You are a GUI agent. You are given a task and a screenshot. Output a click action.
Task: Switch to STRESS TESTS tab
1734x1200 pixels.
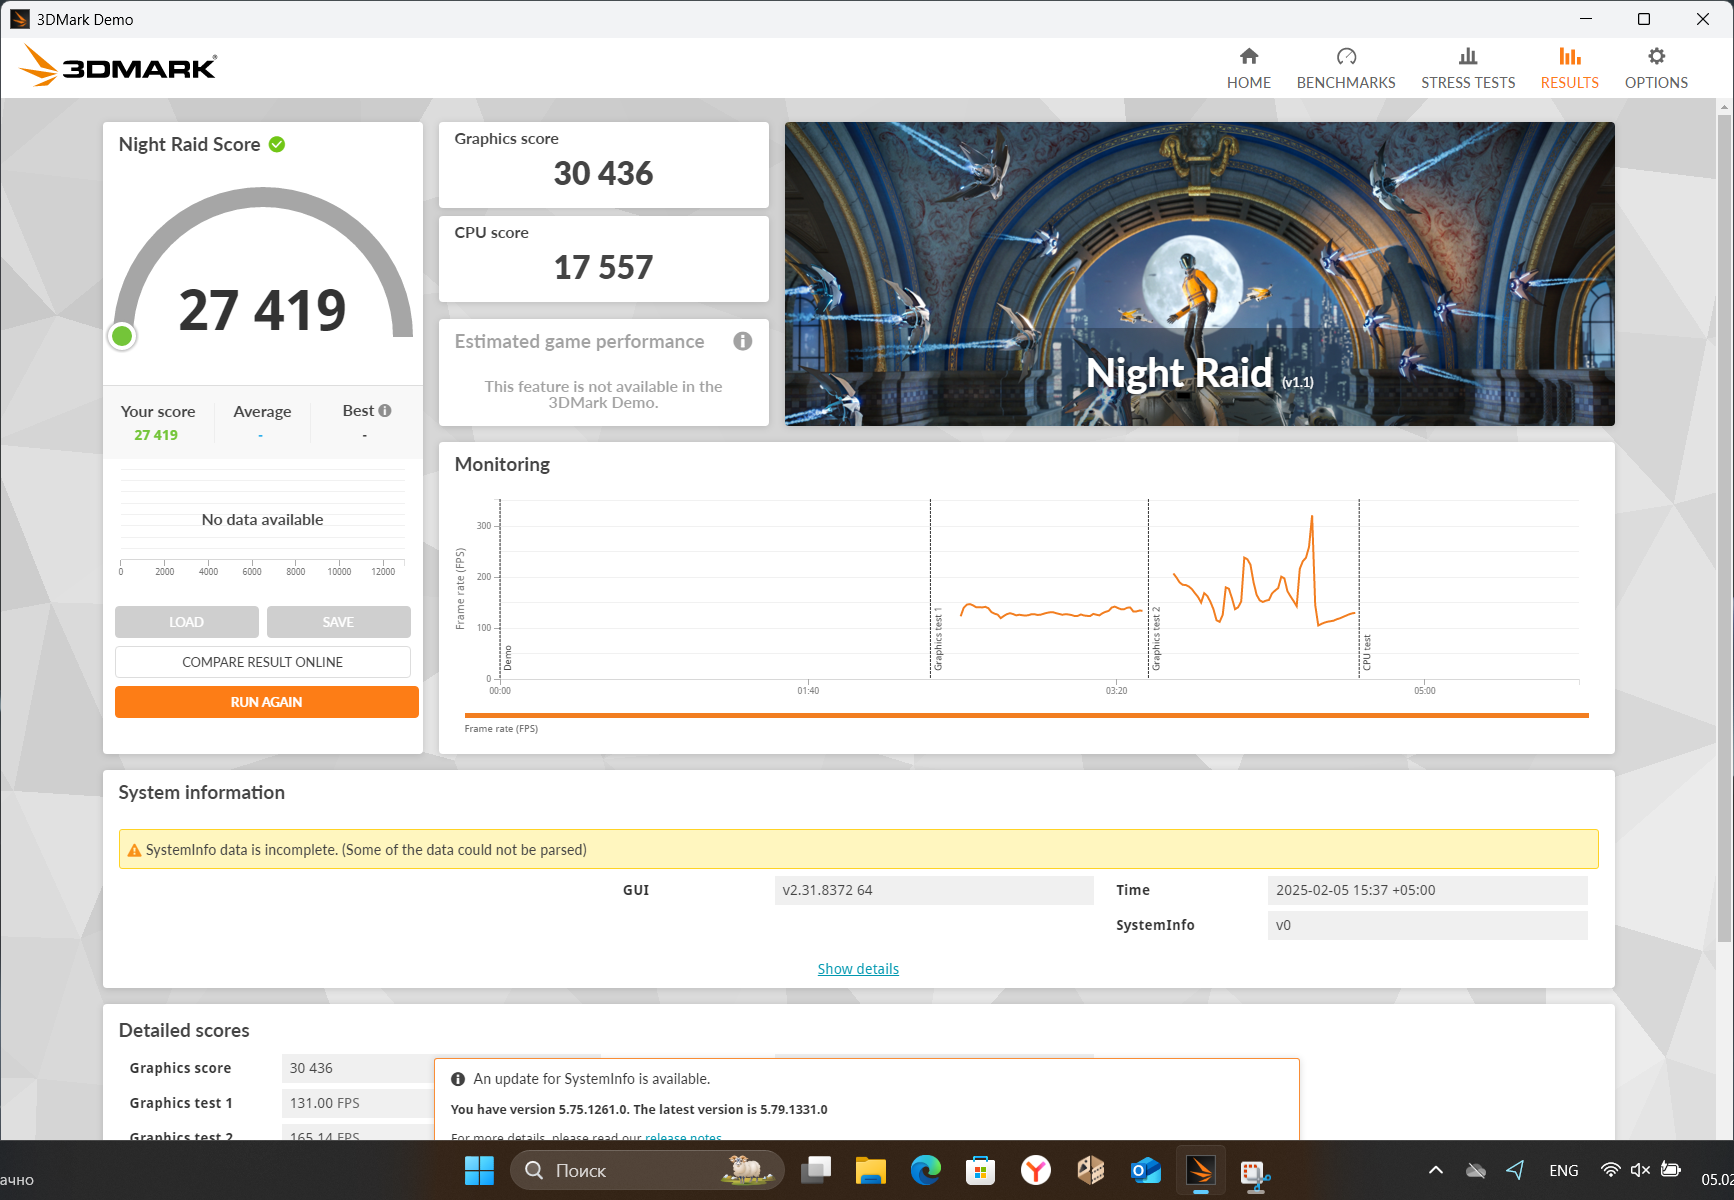pyautogui.click(x=1468, y=69)
